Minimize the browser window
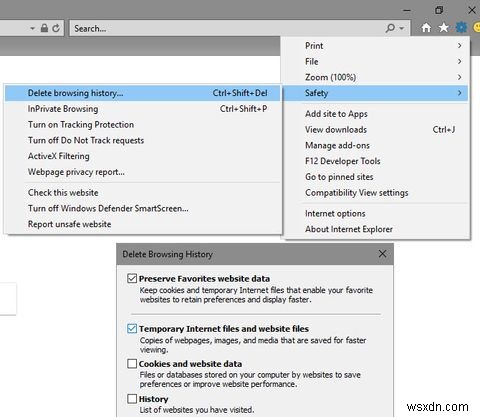This screenshot has height=417, width=480. point(407,11)
